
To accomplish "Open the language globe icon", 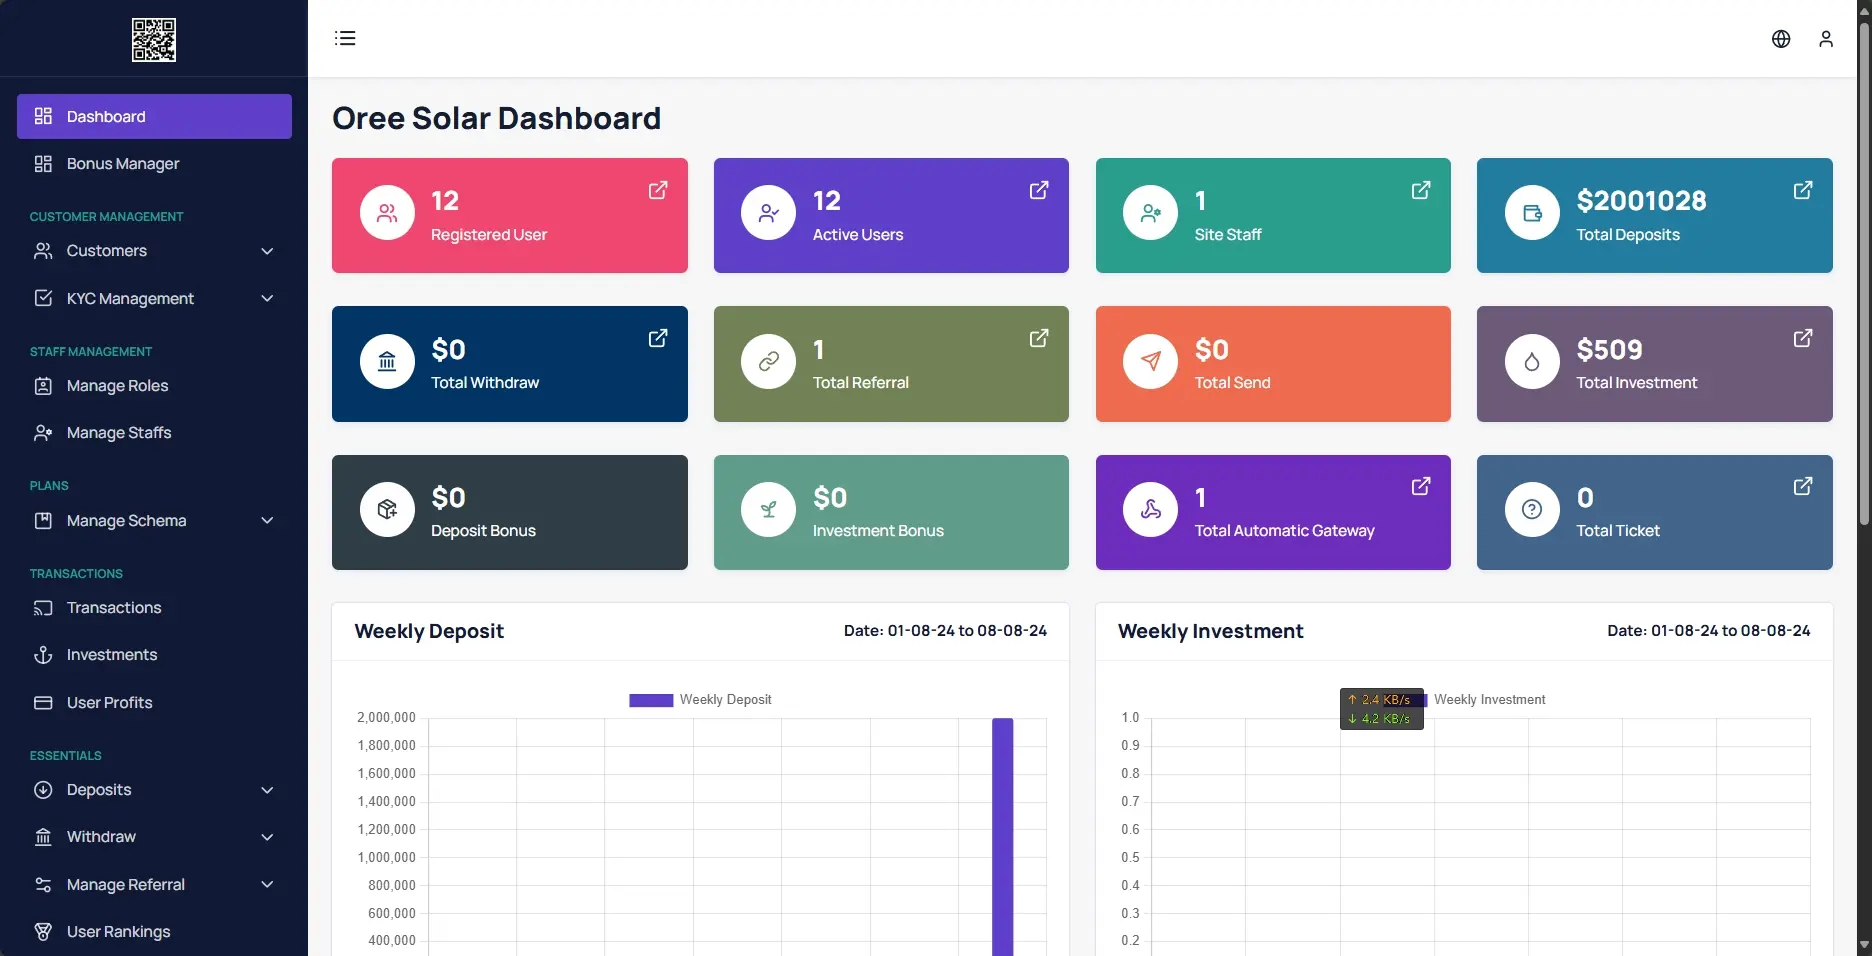I will tap(1781, 39).
